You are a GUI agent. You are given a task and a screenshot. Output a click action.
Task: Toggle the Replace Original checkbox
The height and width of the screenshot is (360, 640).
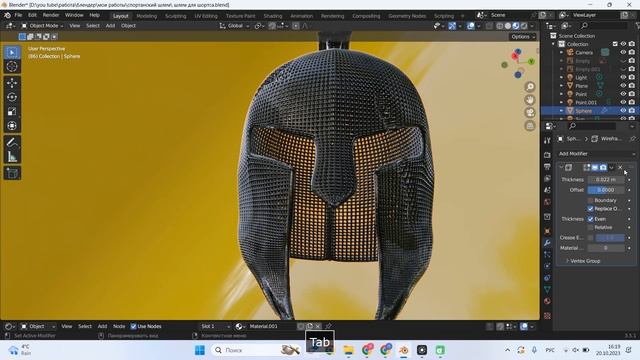click(590, 209)
